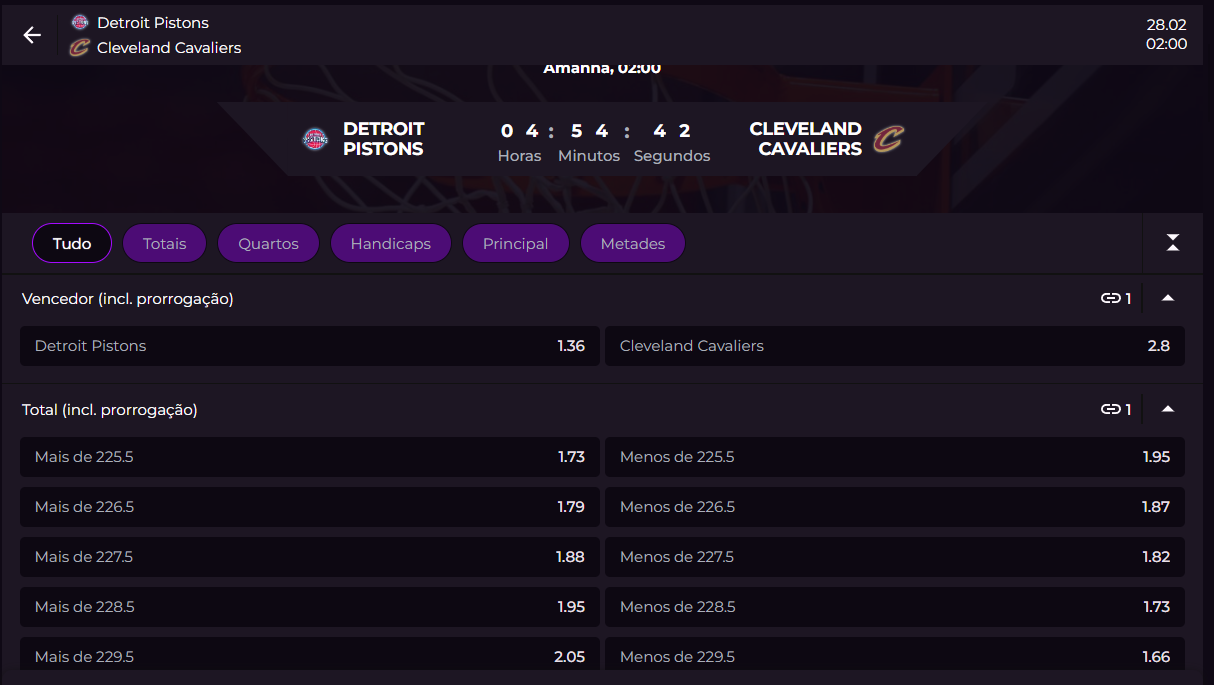This screenshot has width=1214, height=685.
Task: Select the Tudo tab
Action: [x=72, y=243]
